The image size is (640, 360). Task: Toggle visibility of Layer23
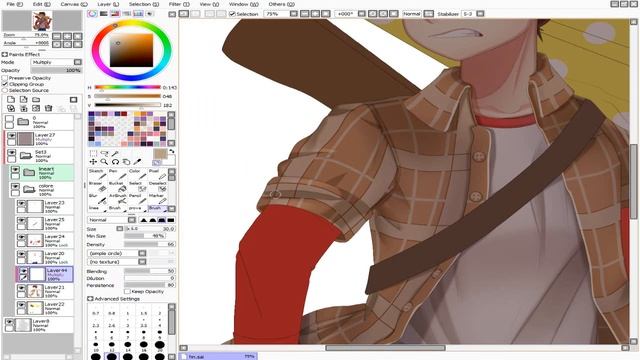22,203
